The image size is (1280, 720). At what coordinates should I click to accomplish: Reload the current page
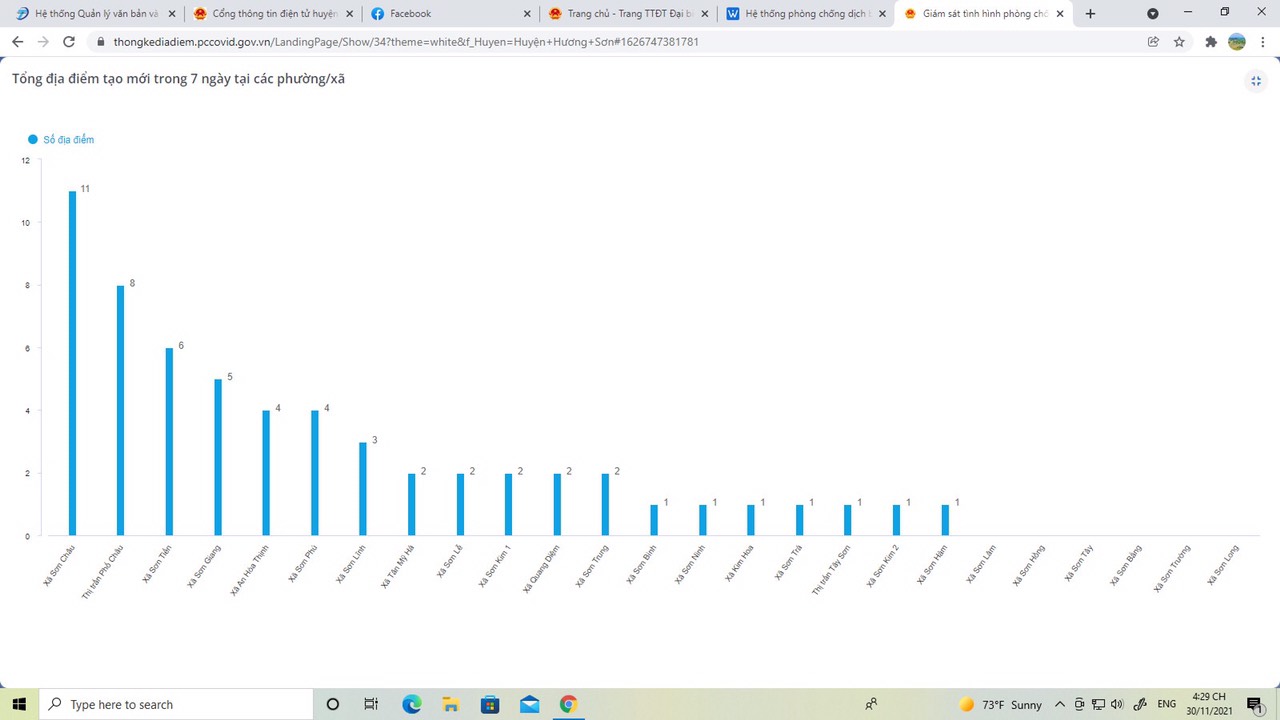(x=69, y=42)
